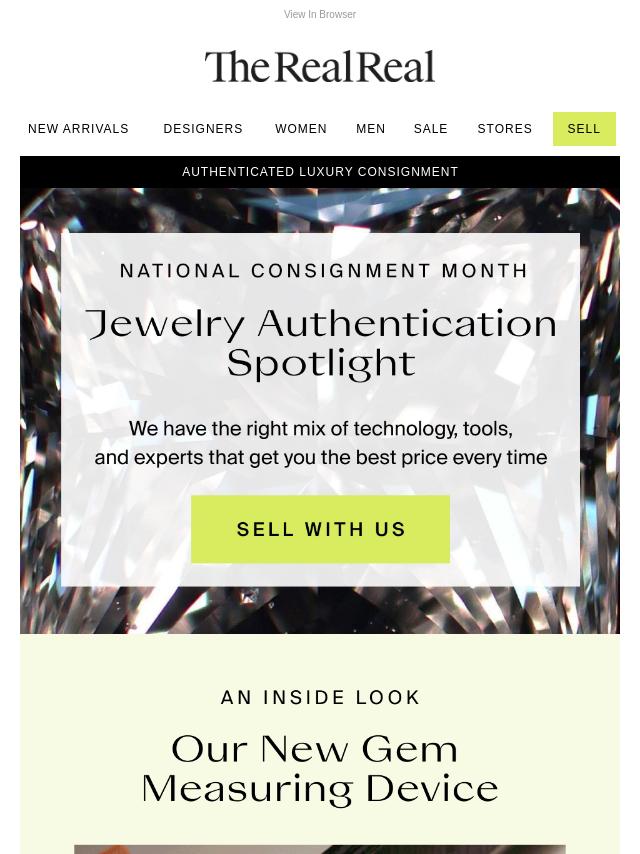The height and width of the screenshot is (854, 640).
Task: Click the Authenticated Luxury Consignment banner
Action: point(320,172)
